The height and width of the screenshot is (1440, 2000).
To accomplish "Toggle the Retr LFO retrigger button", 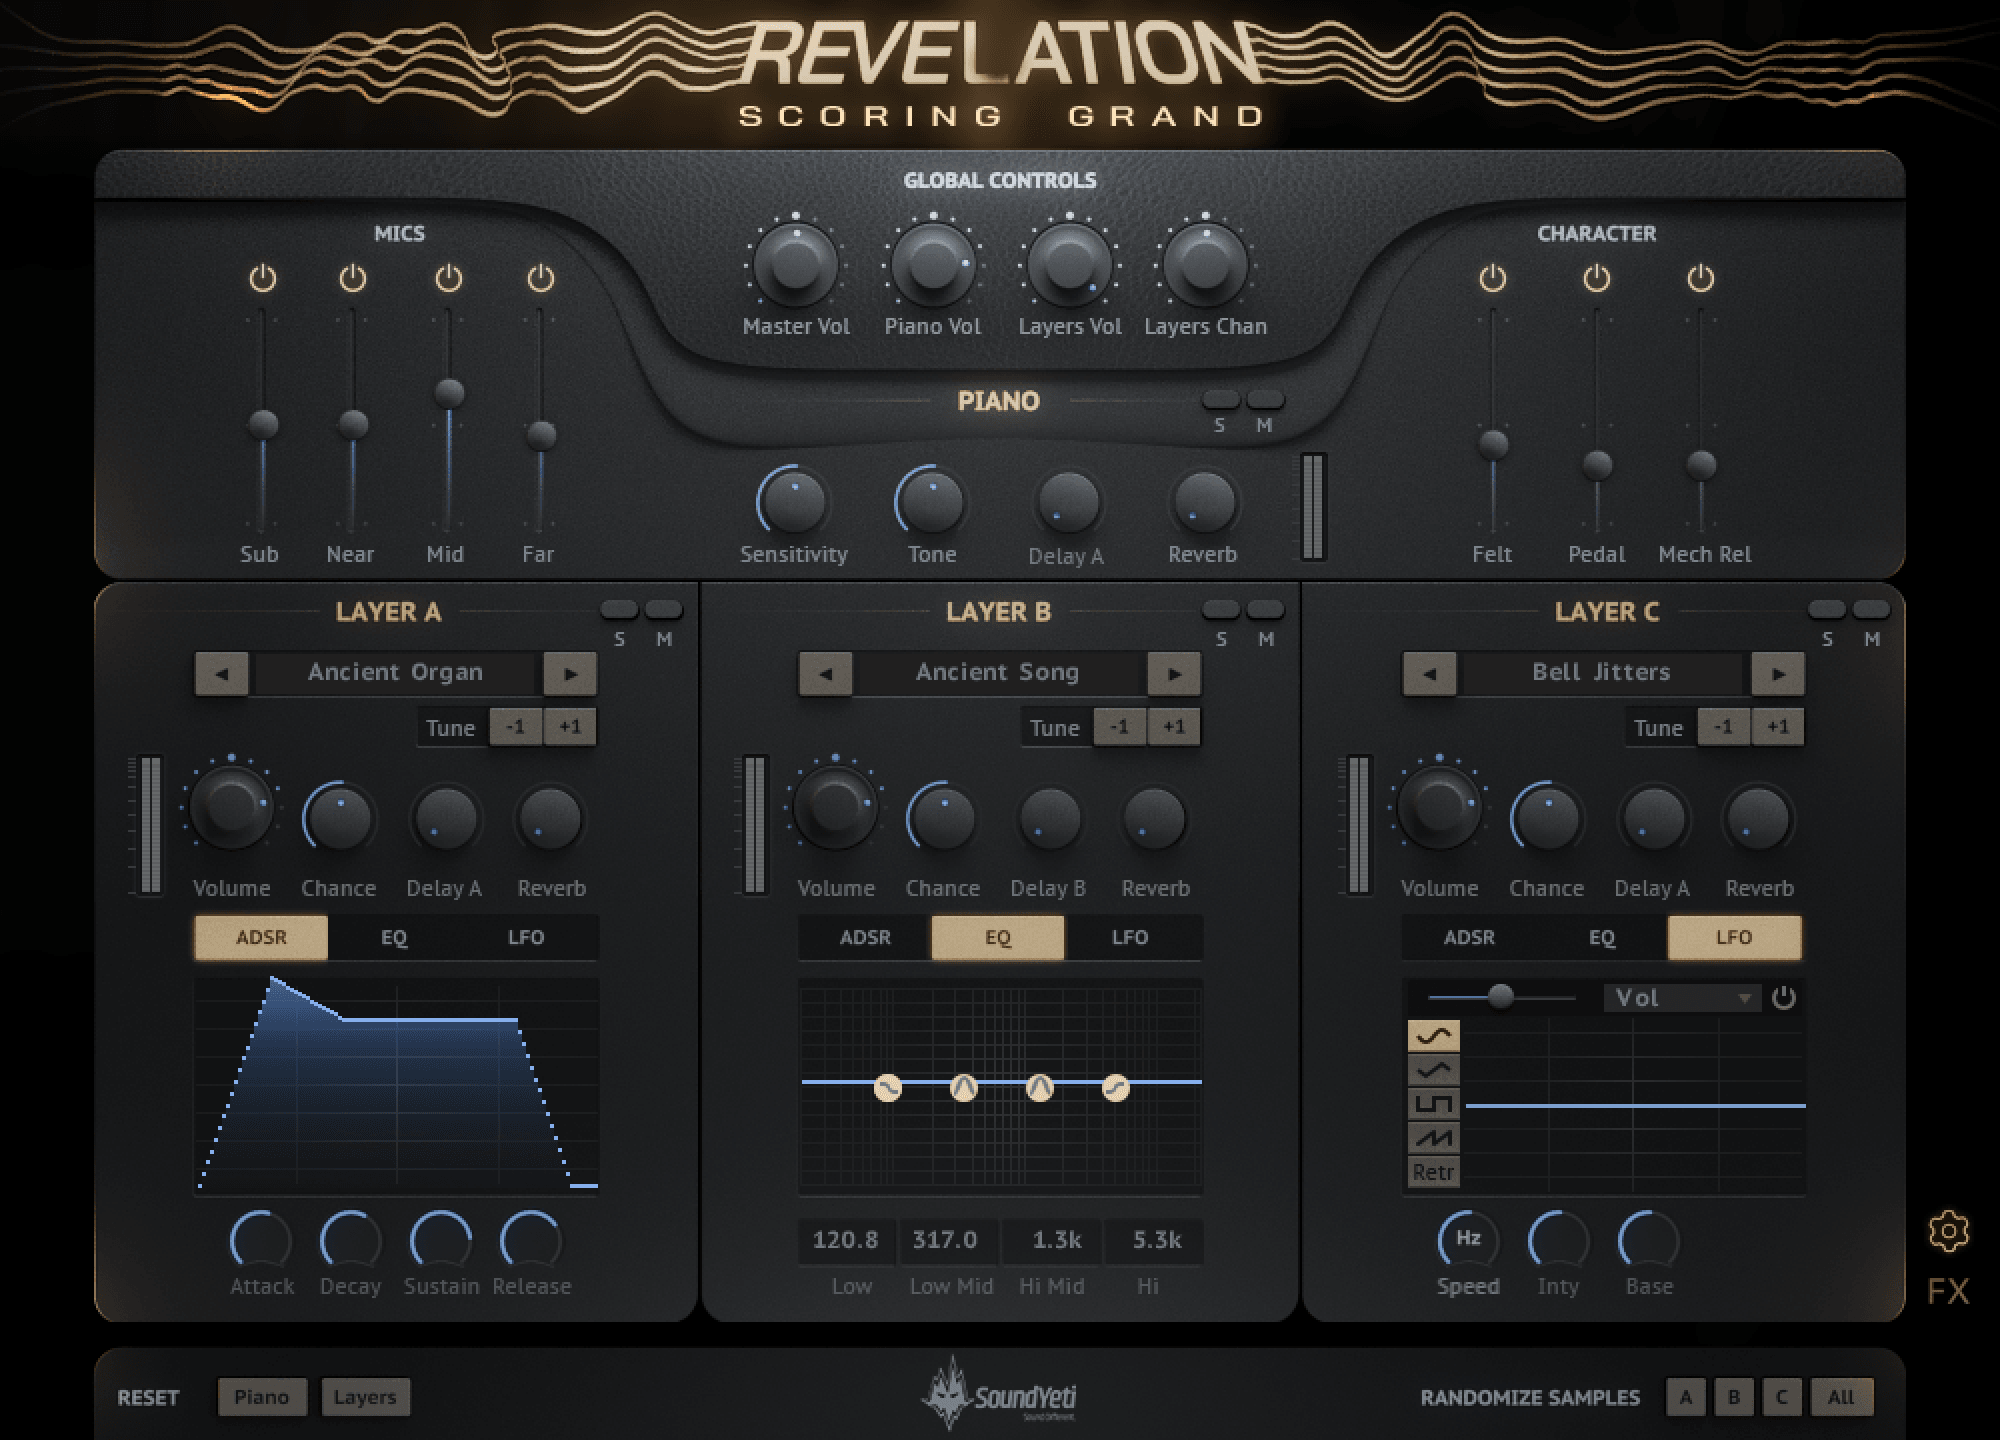I will [1433, 1172].
